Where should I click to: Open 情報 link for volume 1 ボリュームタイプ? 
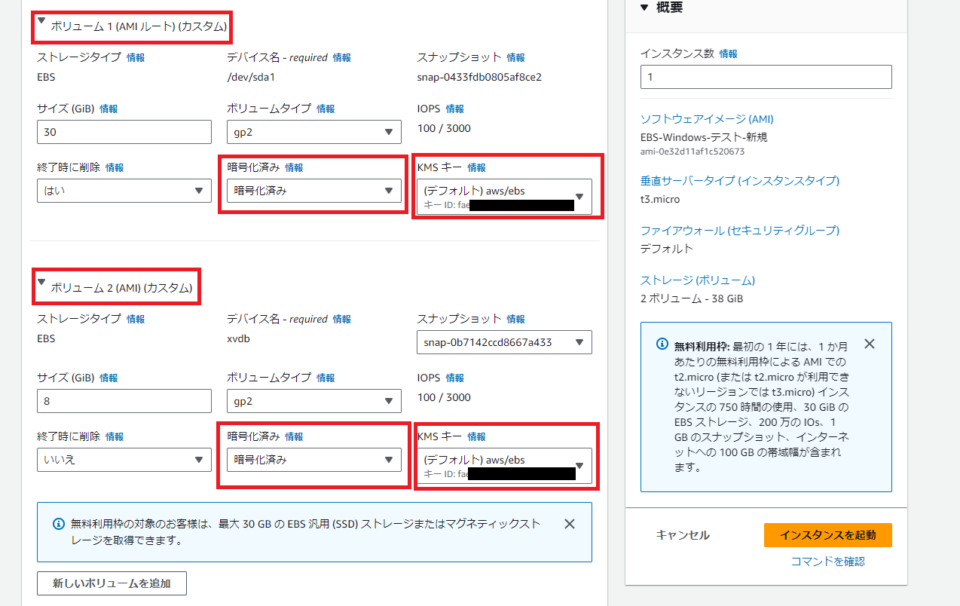pyautogui.click(x=325, y=109)
